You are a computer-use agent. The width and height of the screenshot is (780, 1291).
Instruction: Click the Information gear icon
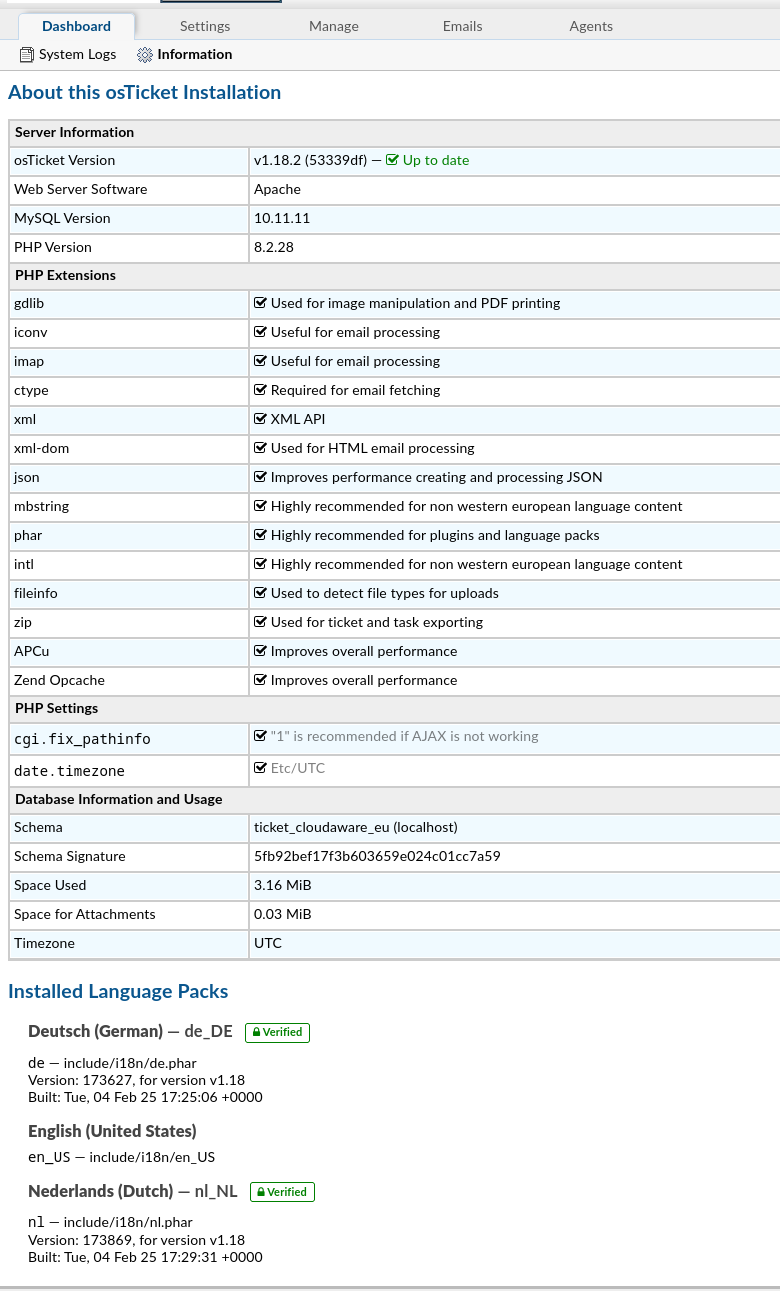(145, 55)
